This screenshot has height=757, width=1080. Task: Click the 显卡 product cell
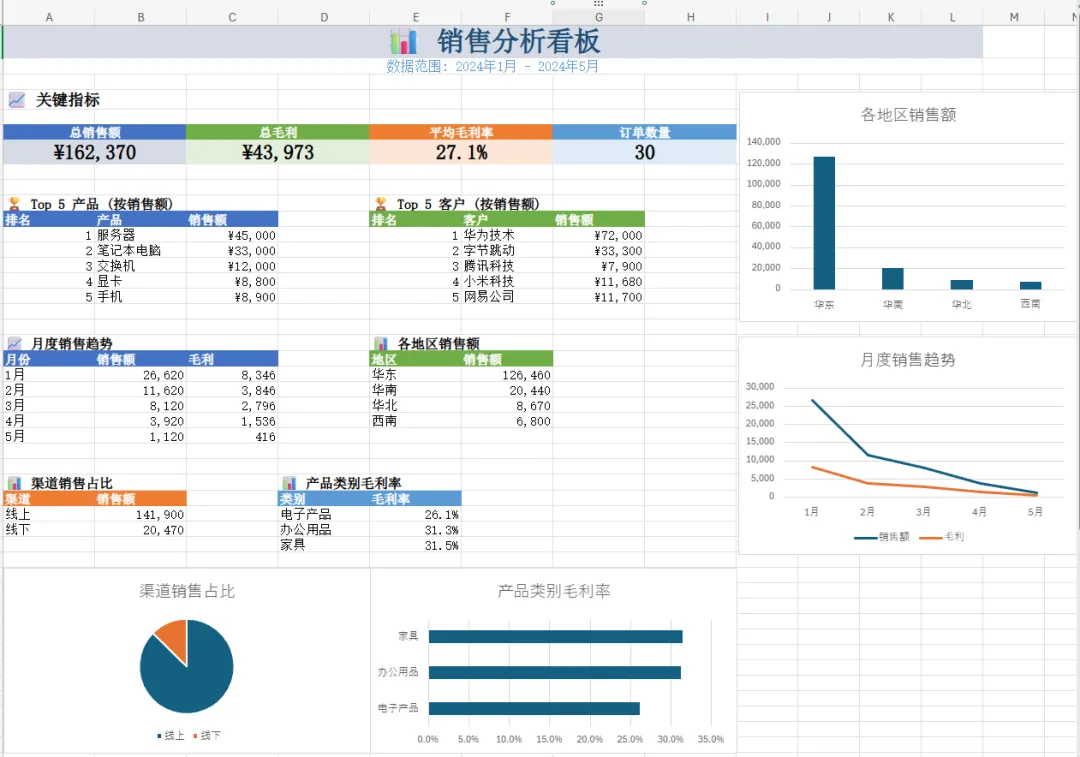[x=141, y=281]
